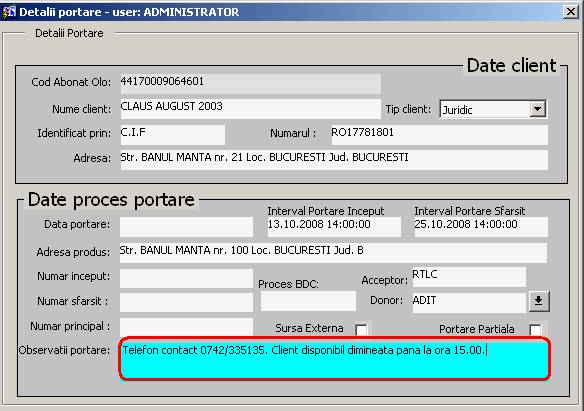Focus the Cod Abonat Olo field
This screenshot has width=584, height=411.
[250, 83]
